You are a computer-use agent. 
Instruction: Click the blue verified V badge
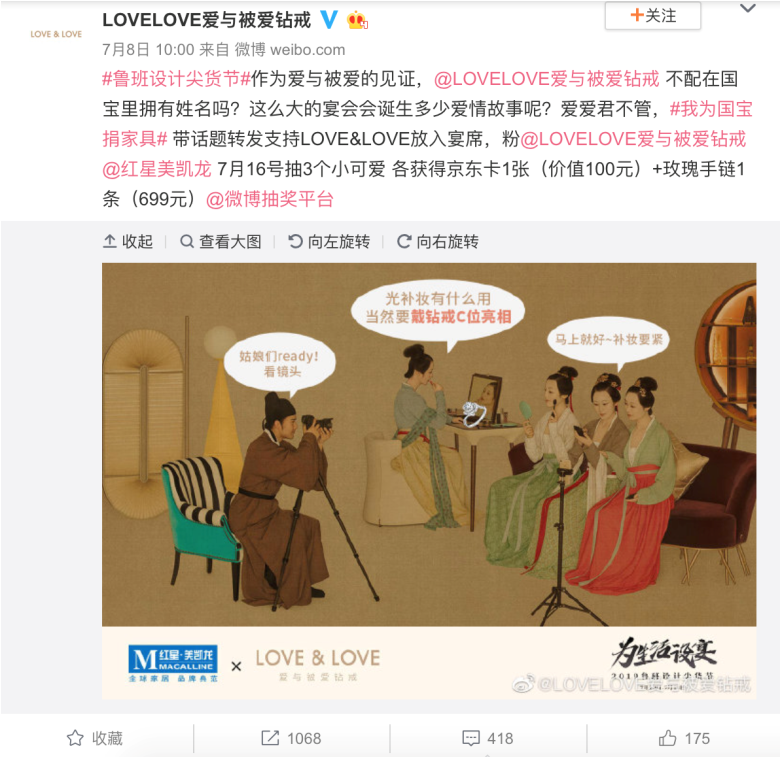pyautogui.click(x=328, y=20)
